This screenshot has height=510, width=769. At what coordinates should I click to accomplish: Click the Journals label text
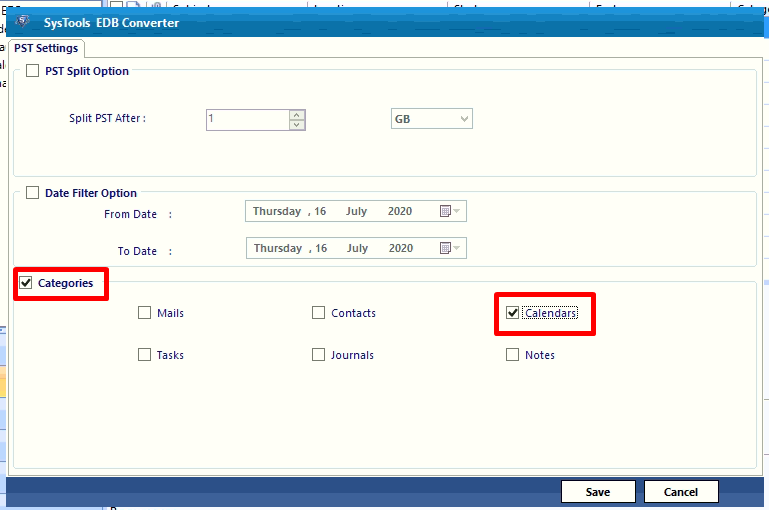tap(352, 355)
